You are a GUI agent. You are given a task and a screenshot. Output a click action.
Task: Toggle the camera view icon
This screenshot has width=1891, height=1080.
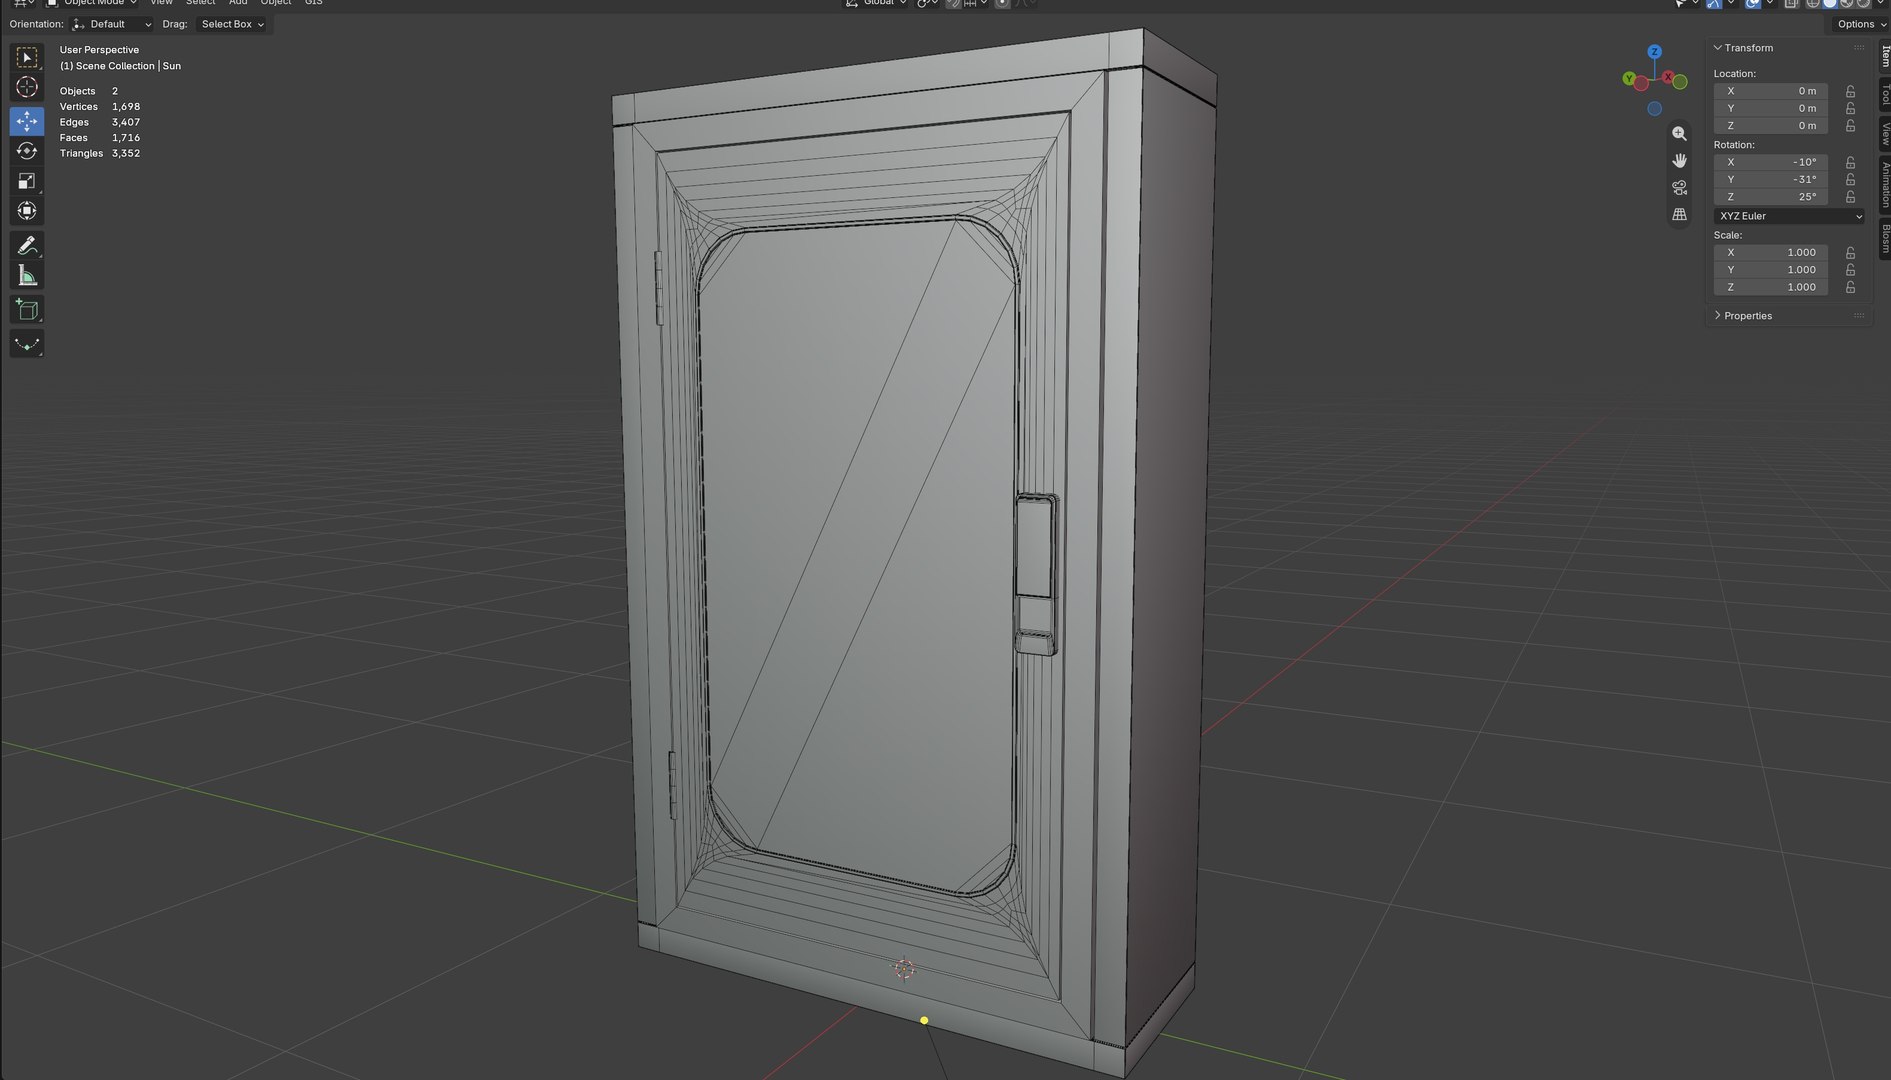[x=1679, y=188]
